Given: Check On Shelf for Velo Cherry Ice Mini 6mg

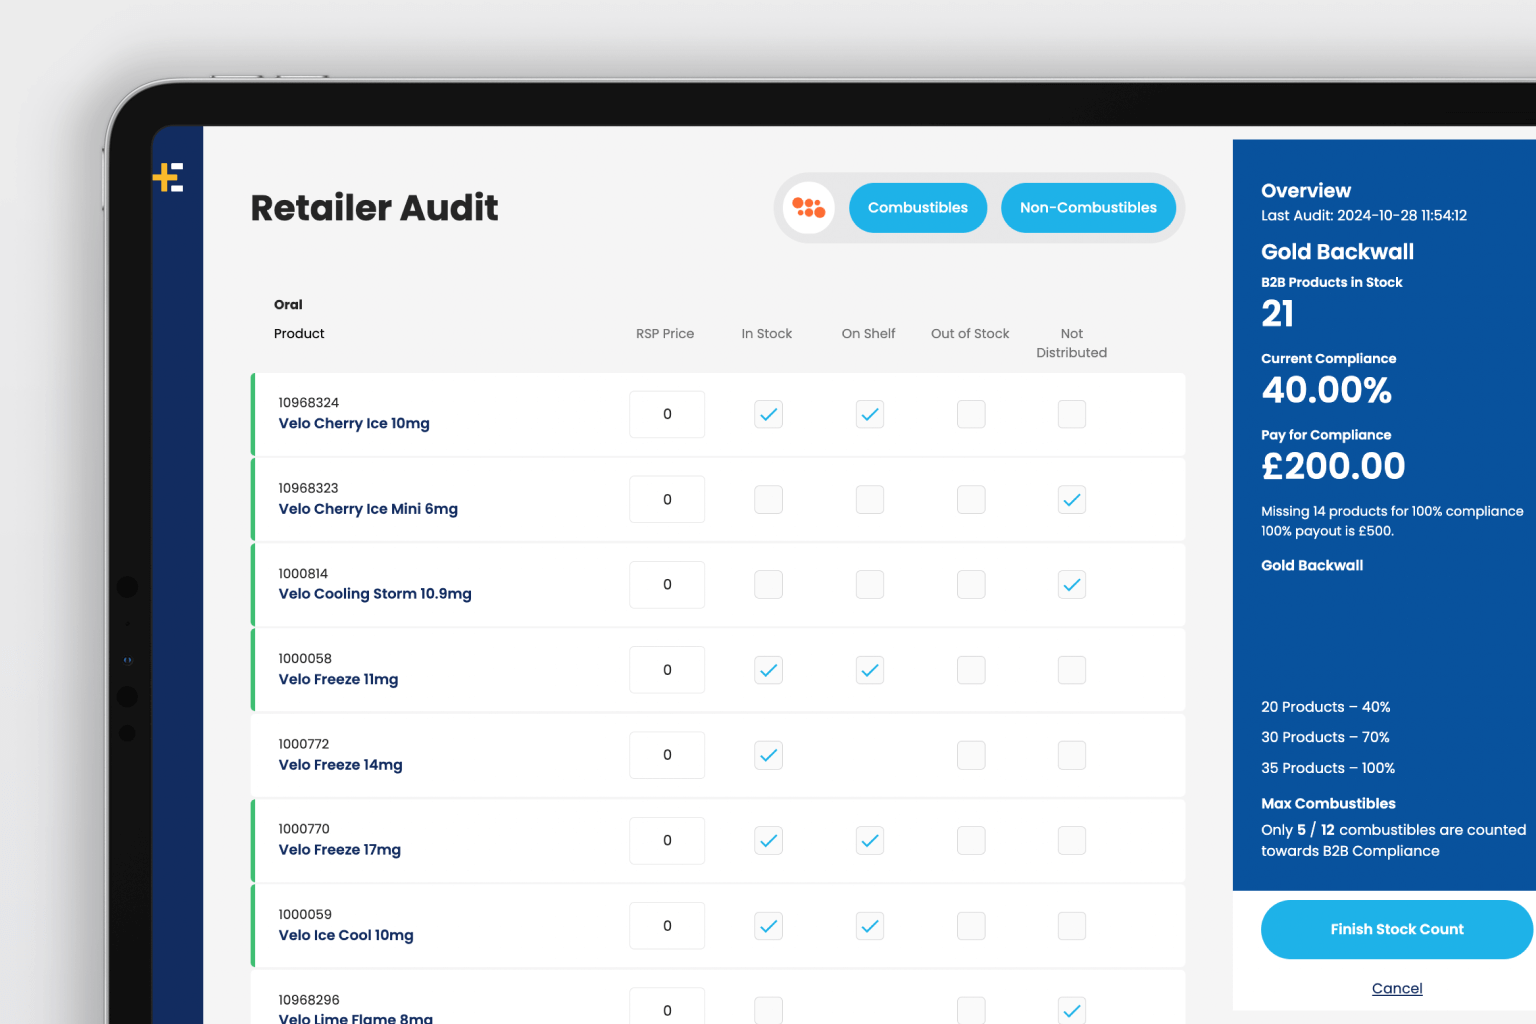Looking at the screenshot, I should (870, 499).
